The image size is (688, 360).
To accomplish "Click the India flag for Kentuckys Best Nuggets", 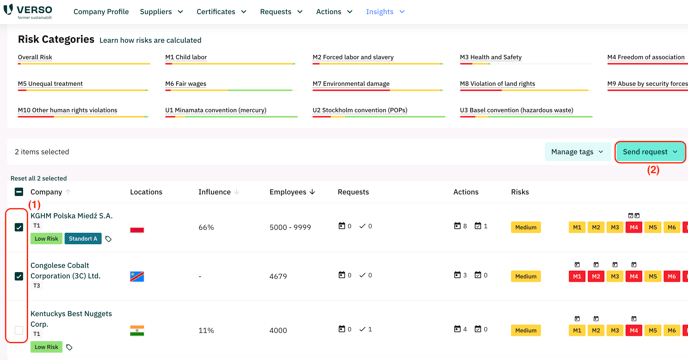I will 137,331.
